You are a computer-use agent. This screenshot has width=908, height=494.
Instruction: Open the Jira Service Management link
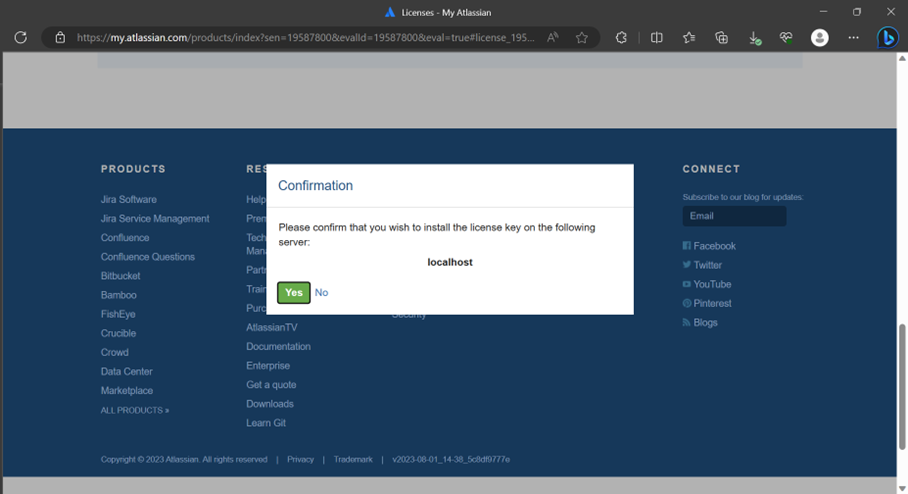pos(155,218)
